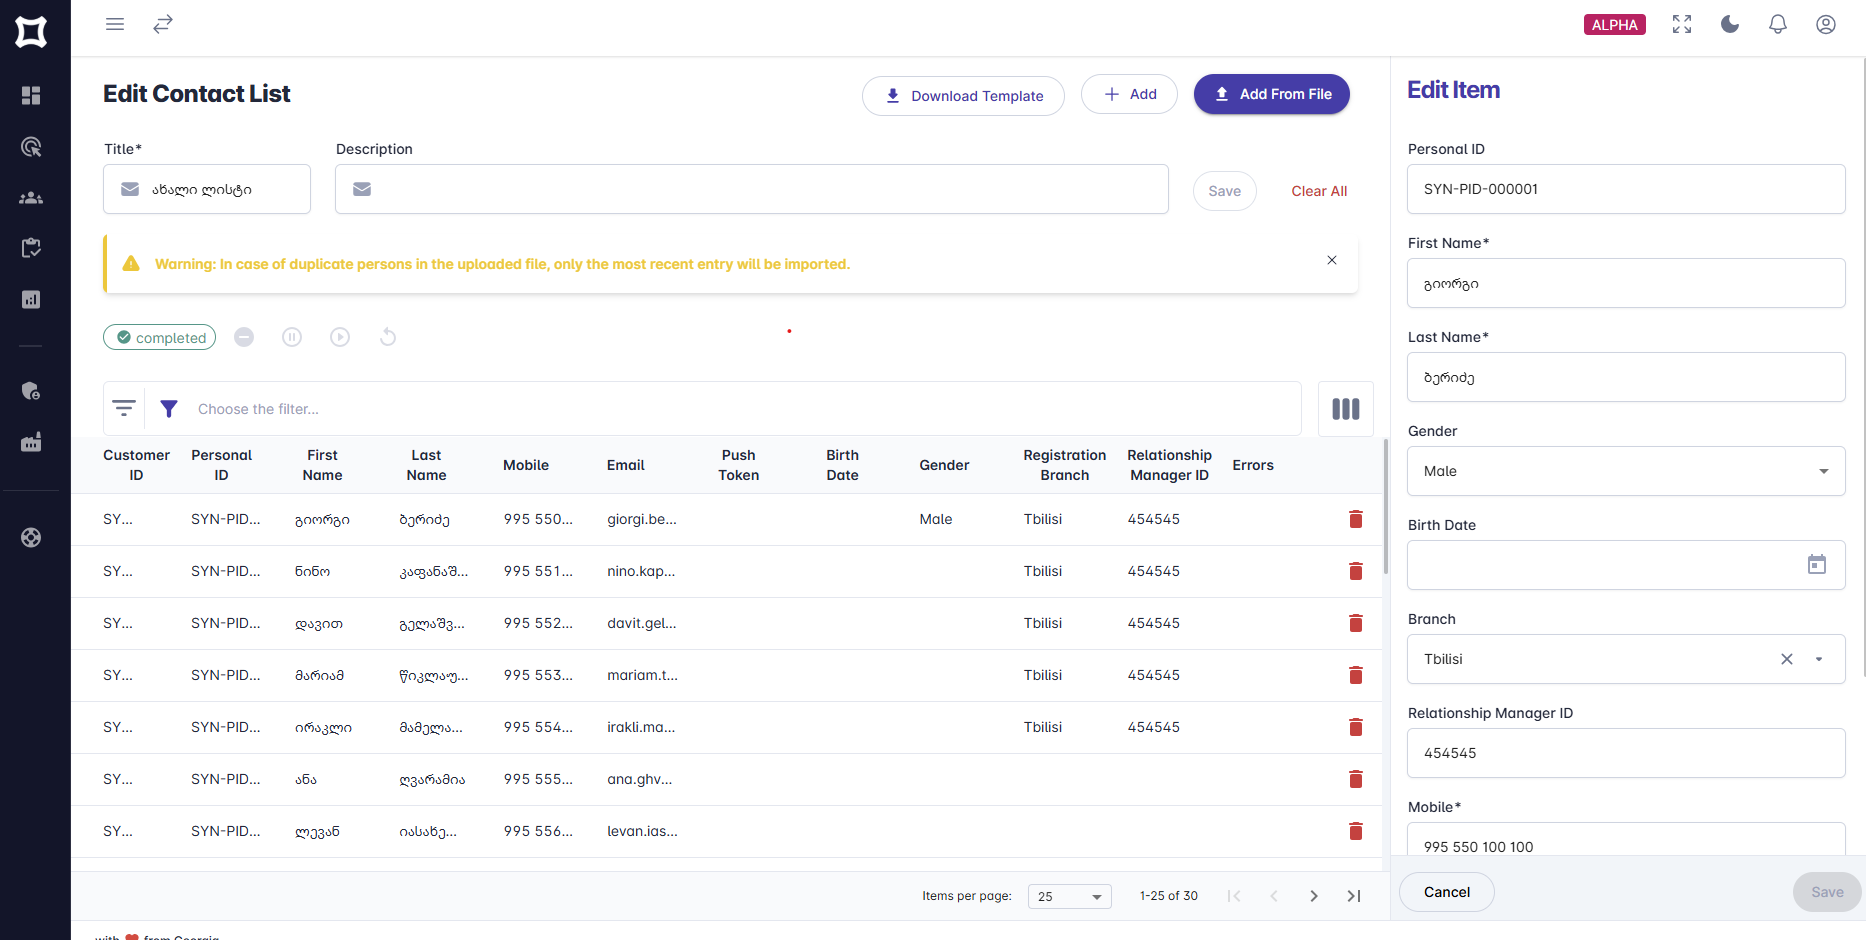Dismiss the duplicate persons warning
The image size is (1866, 940).
(1332, 260)
